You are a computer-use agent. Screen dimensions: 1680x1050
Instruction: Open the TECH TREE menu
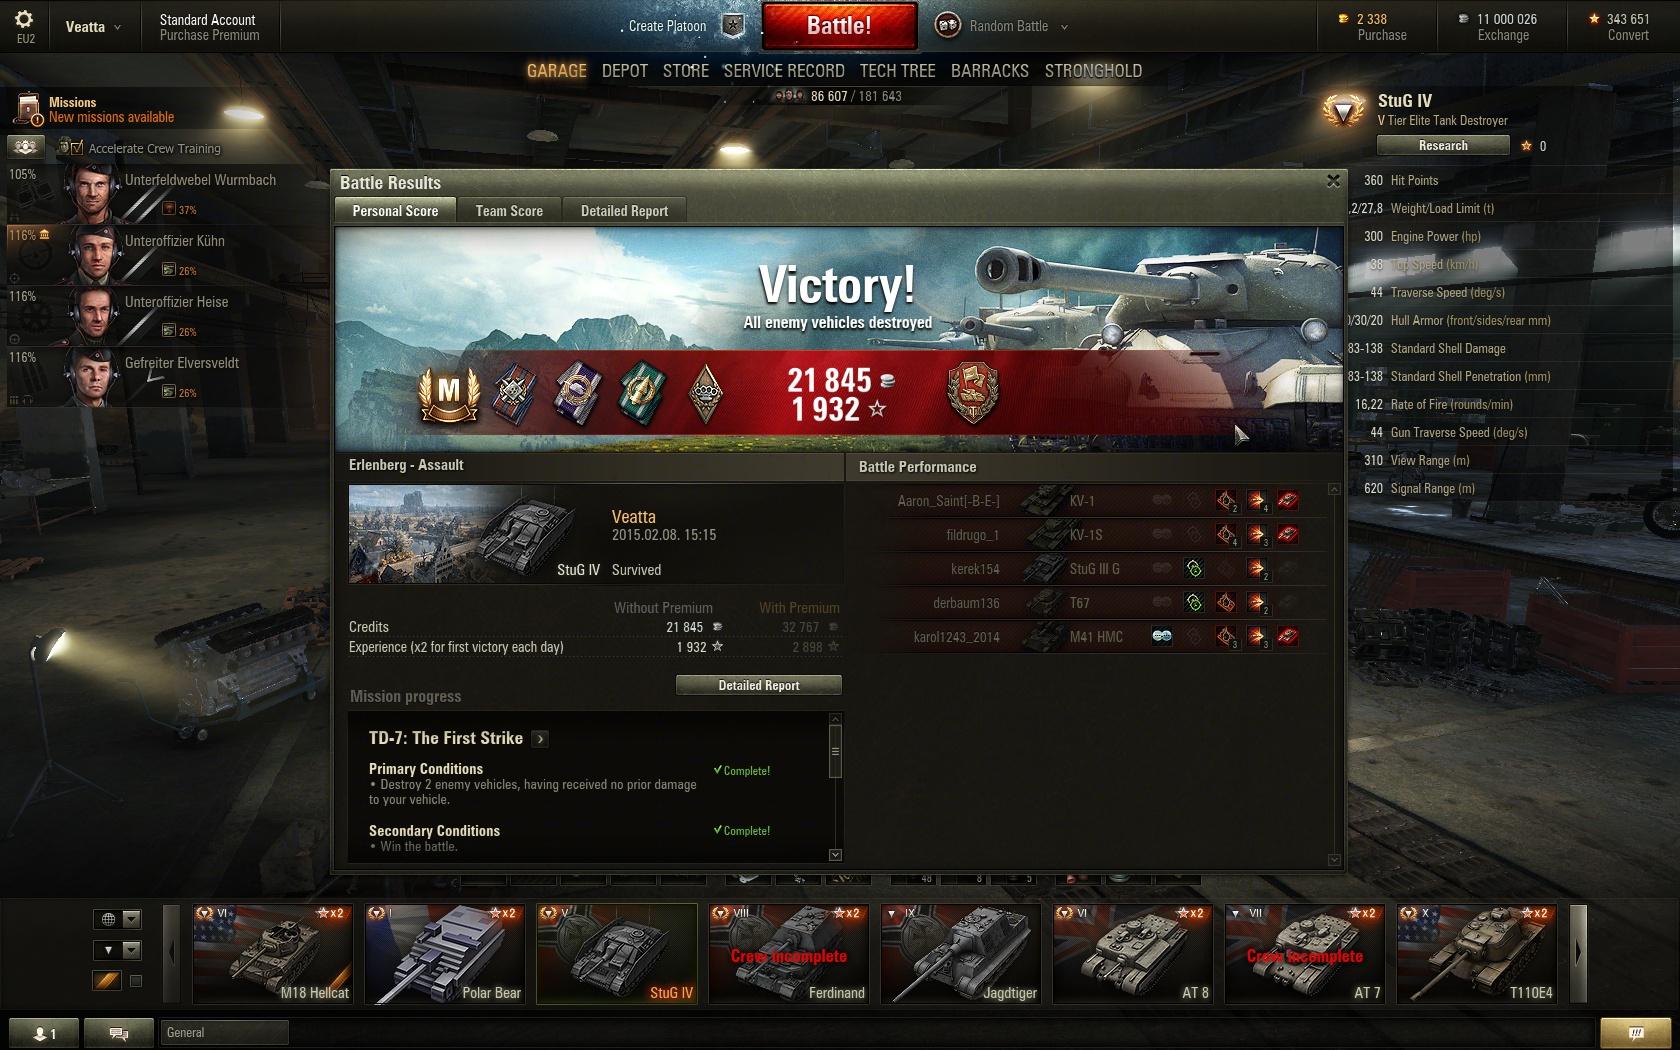click(897, 71)
